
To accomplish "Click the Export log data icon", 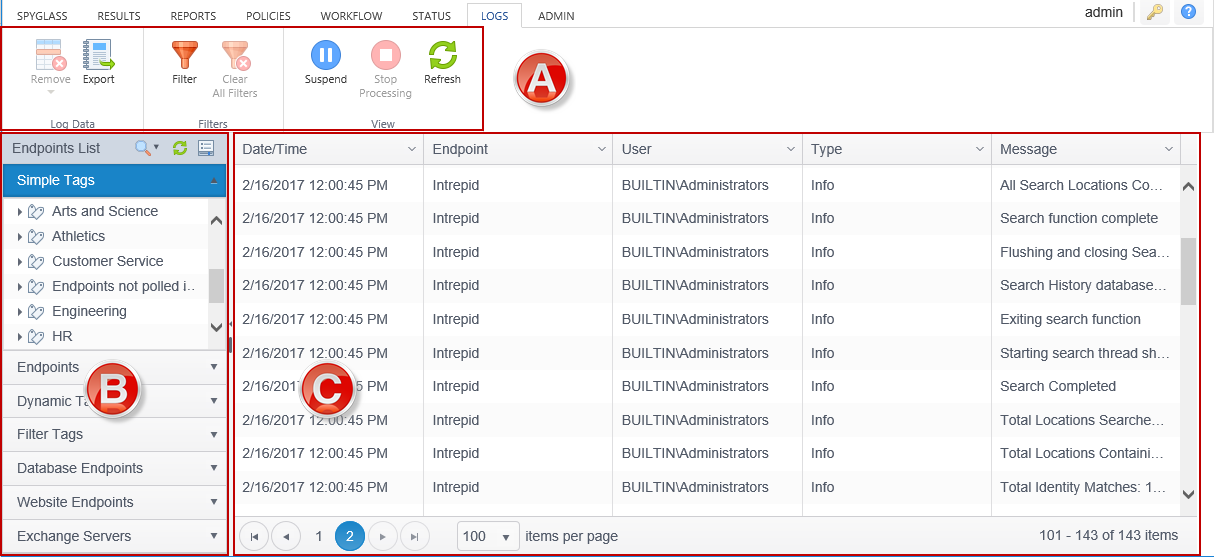I will pos(98,56).
